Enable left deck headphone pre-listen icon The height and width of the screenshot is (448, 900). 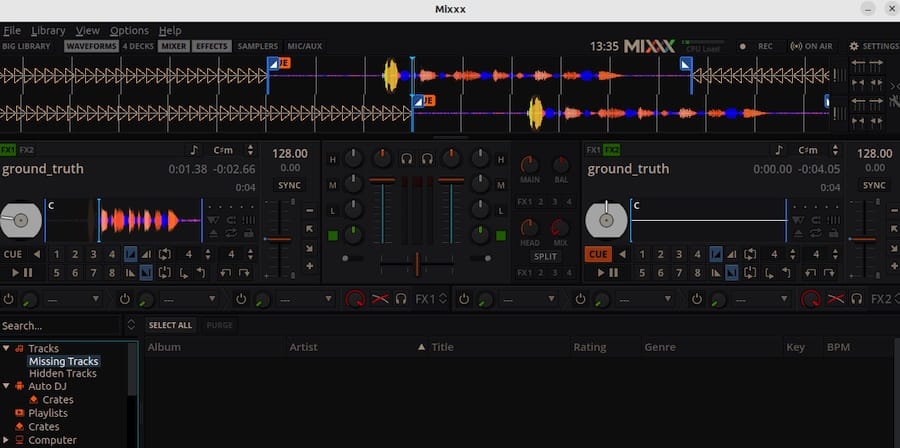click(x=407, y=158)
